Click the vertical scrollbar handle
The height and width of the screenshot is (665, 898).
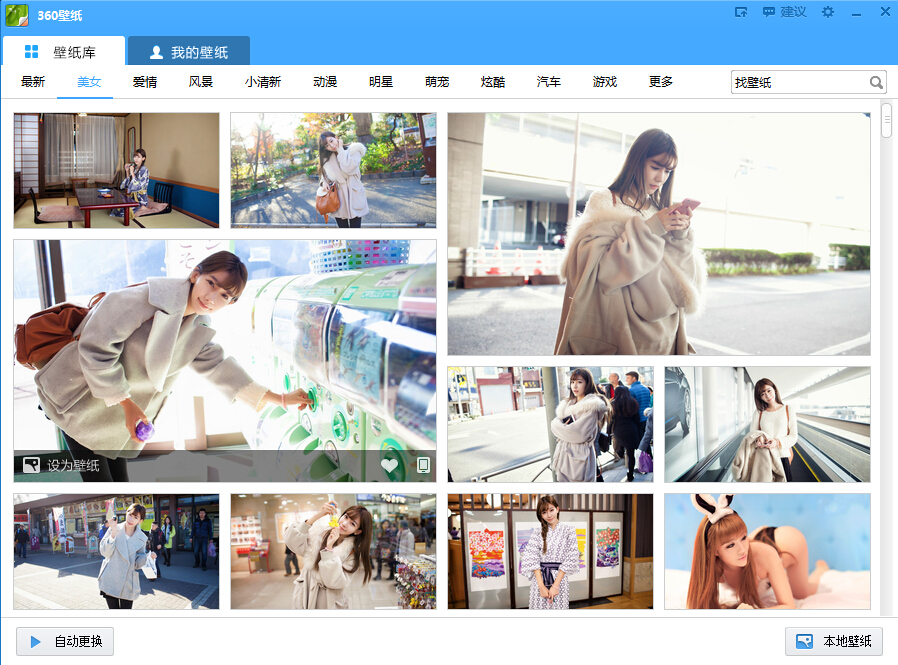(x=886, y=119)
